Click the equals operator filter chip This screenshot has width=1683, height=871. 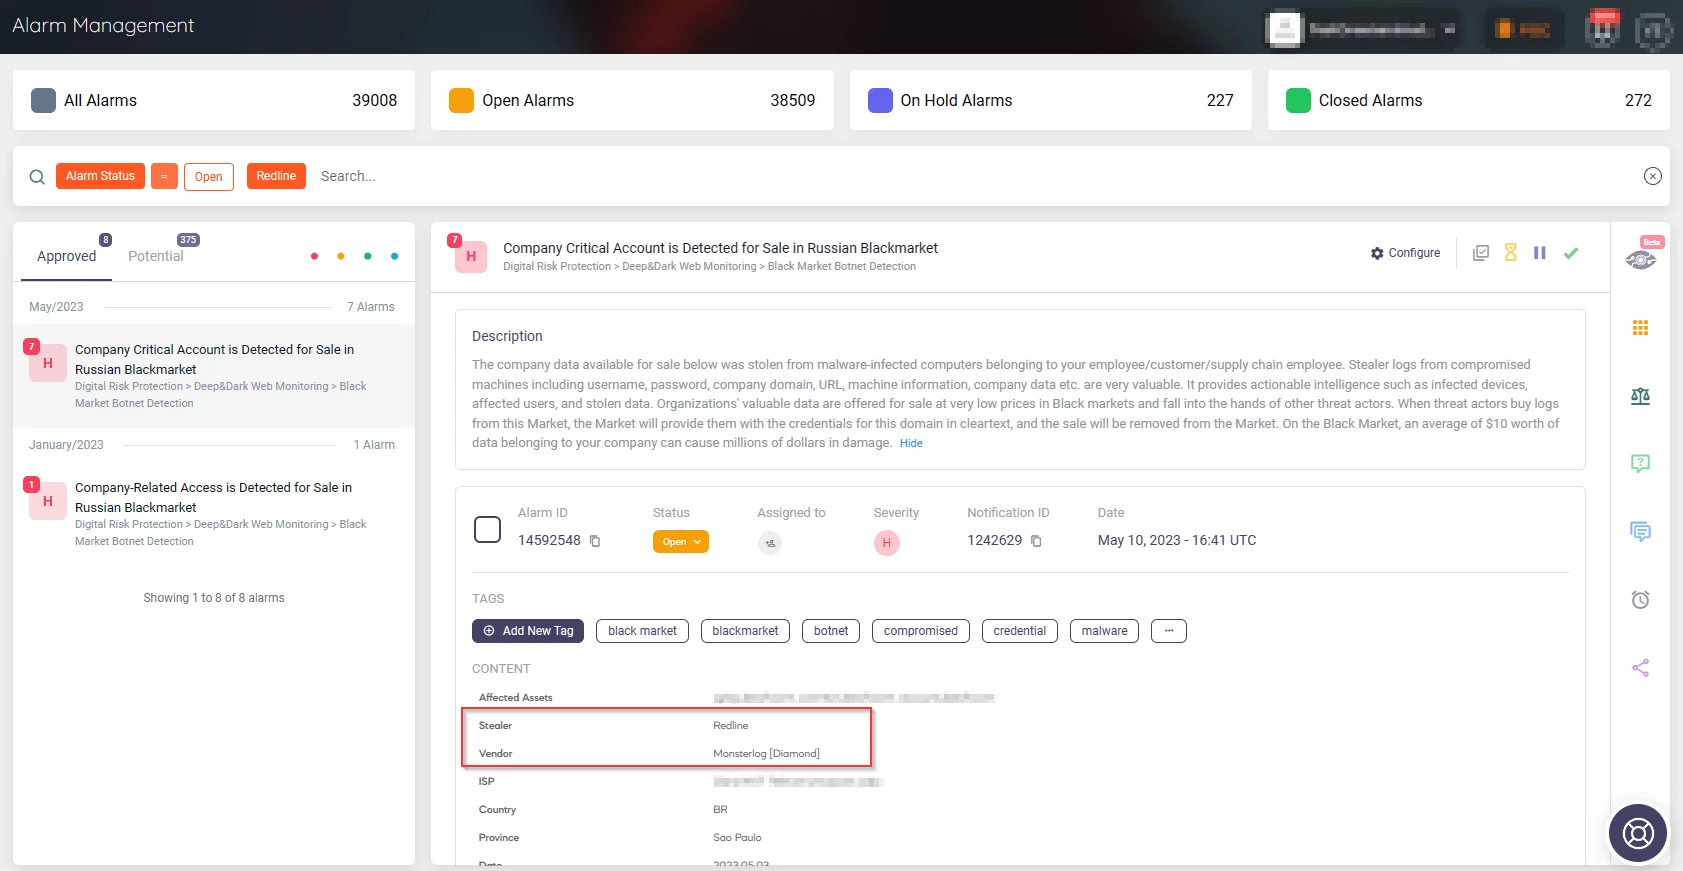[x=164, y=176]
